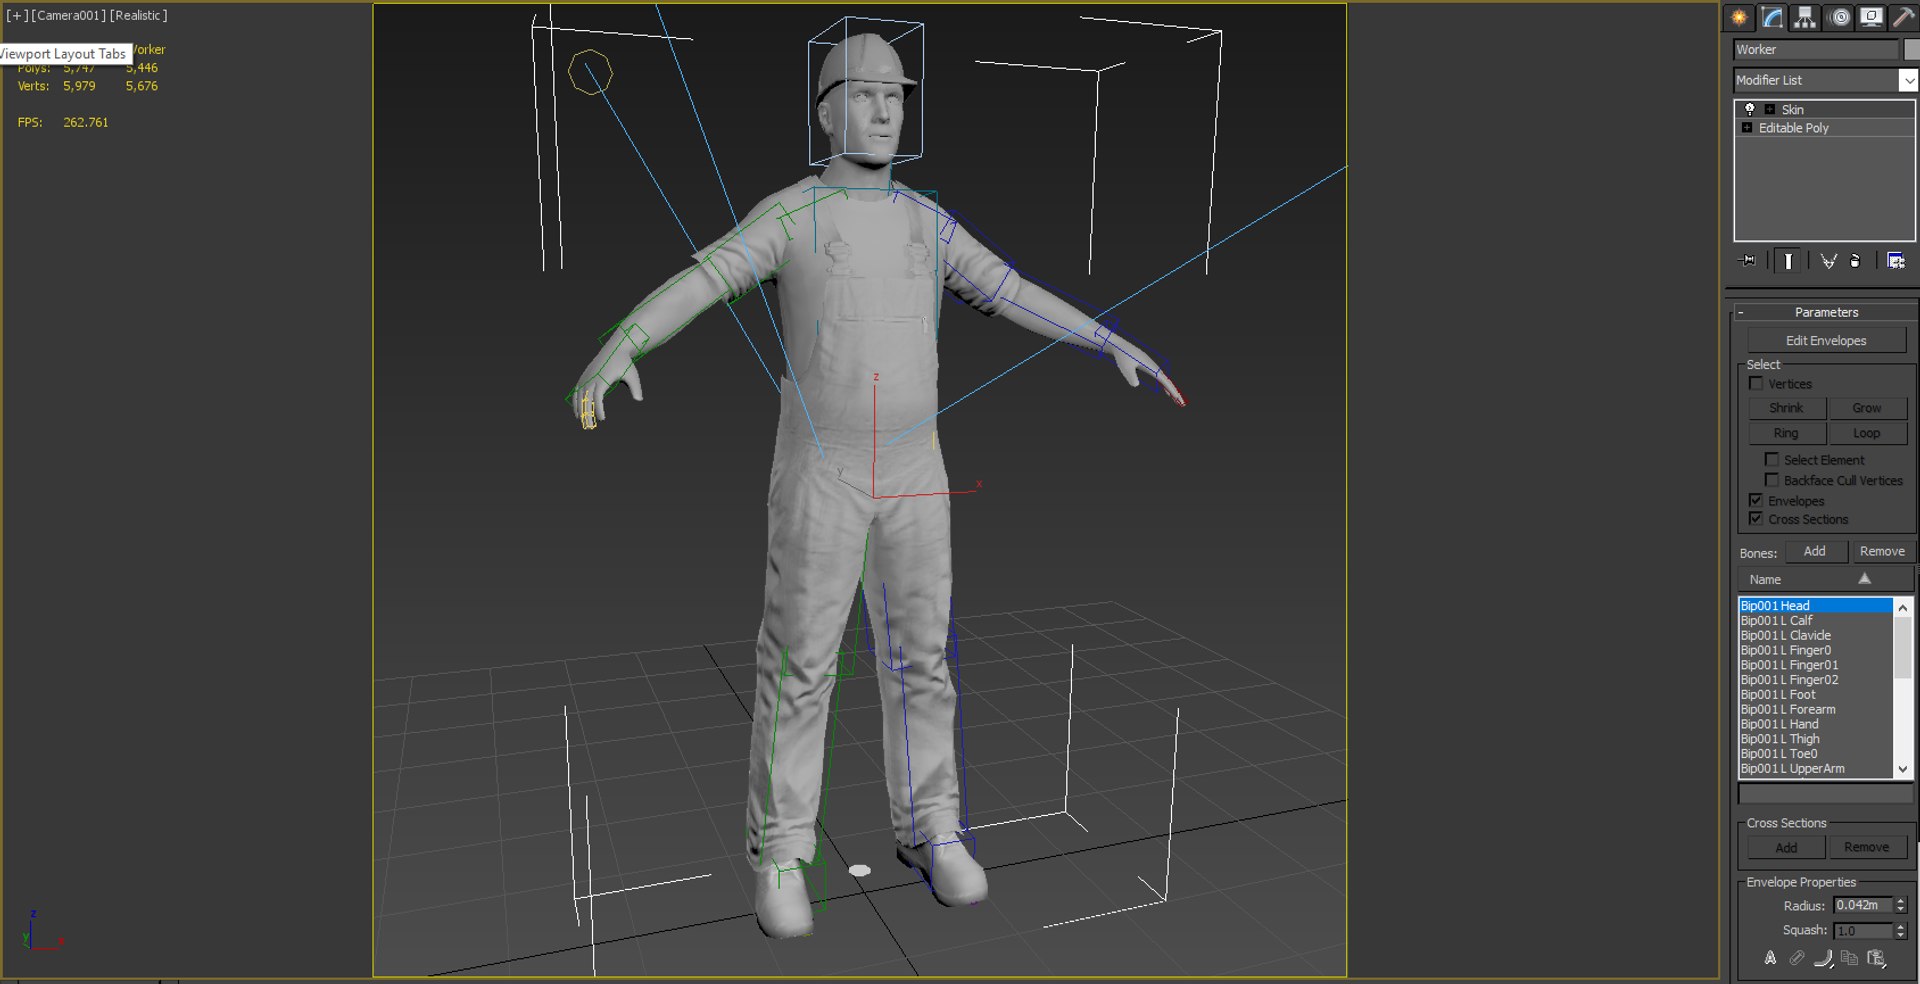
Task: Select Bip001 L Thigh bone
Action: click(x=1815, y=739)
